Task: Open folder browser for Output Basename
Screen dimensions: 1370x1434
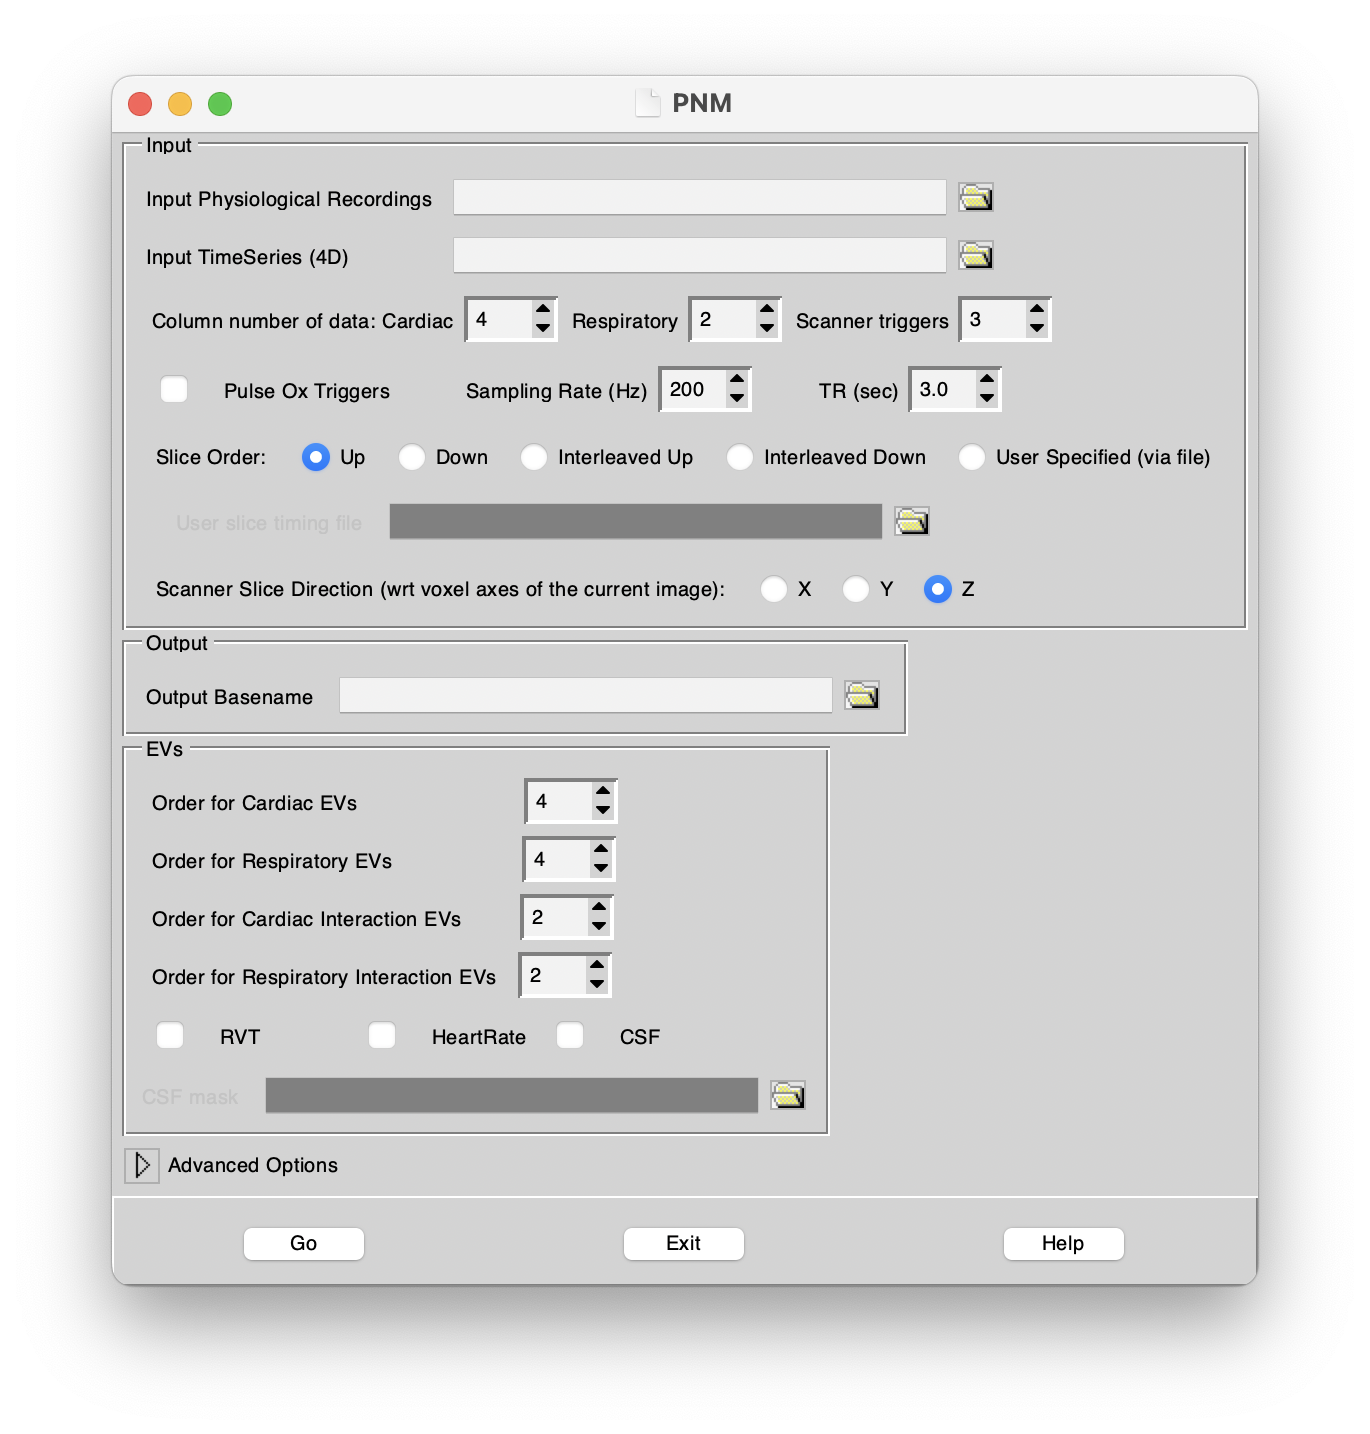Action: click(x=862, y=694)
